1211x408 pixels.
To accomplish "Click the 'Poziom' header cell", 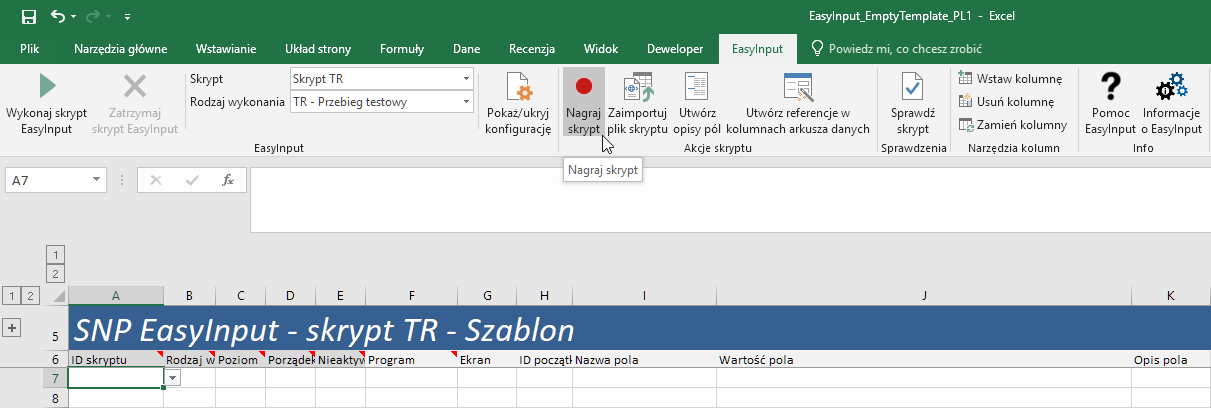I will click(241, 359).
